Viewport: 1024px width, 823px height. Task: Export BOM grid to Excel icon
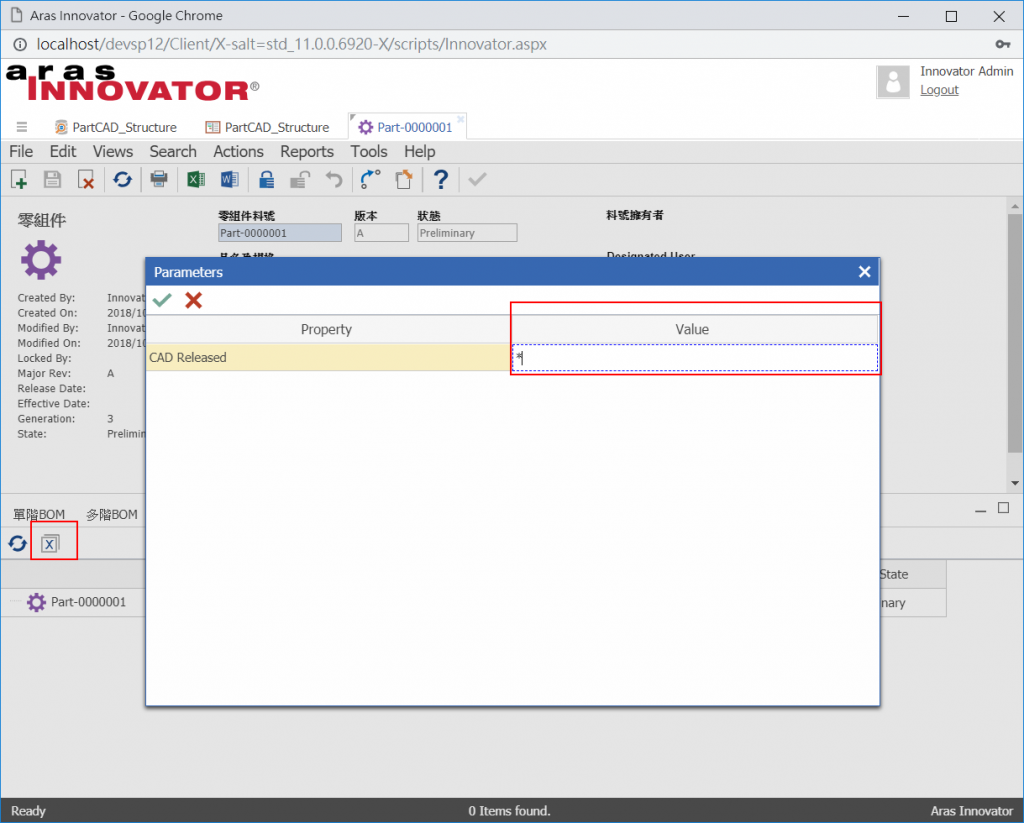pyautogui.click(x=50, y=543)
